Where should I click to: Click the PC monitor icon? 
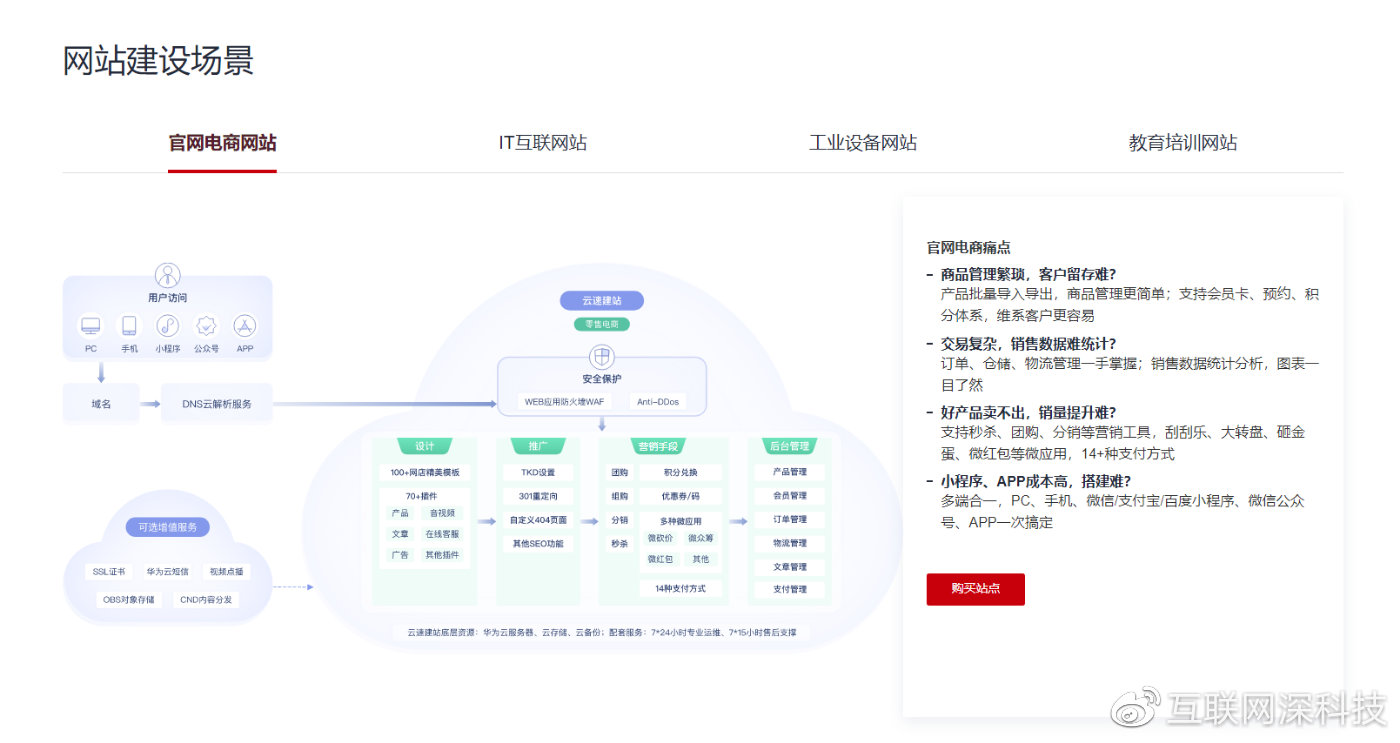(91, 326)
